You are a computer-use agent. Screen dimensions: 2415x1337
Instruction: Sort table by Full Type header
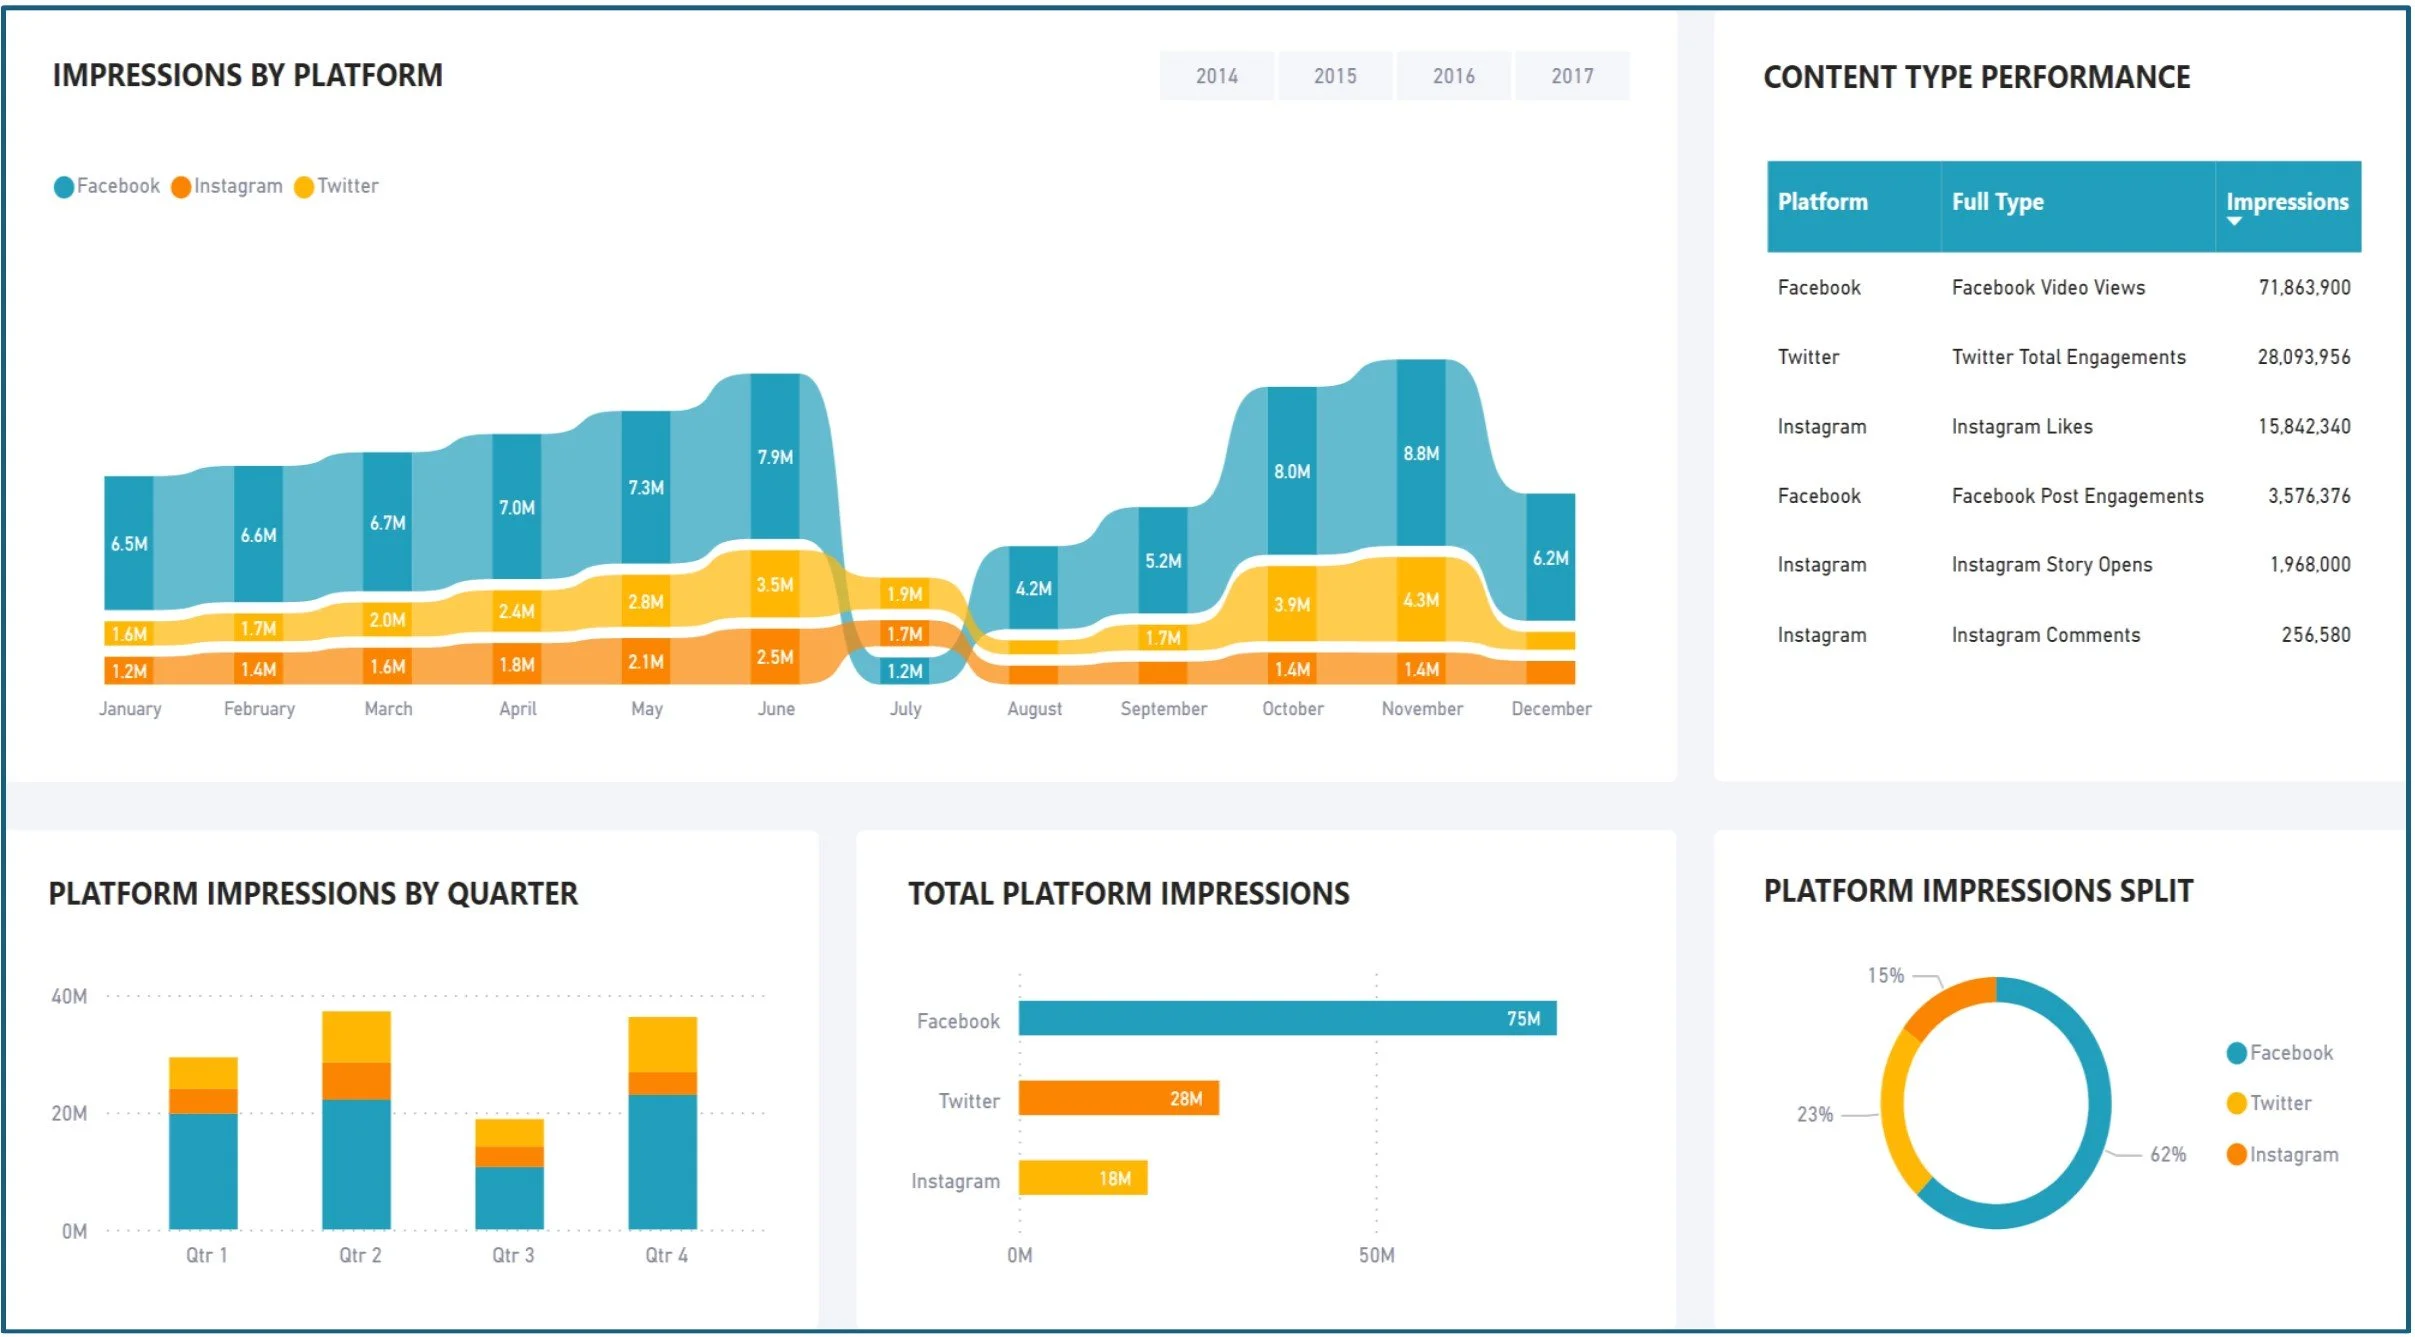[x=1997, y=202]
